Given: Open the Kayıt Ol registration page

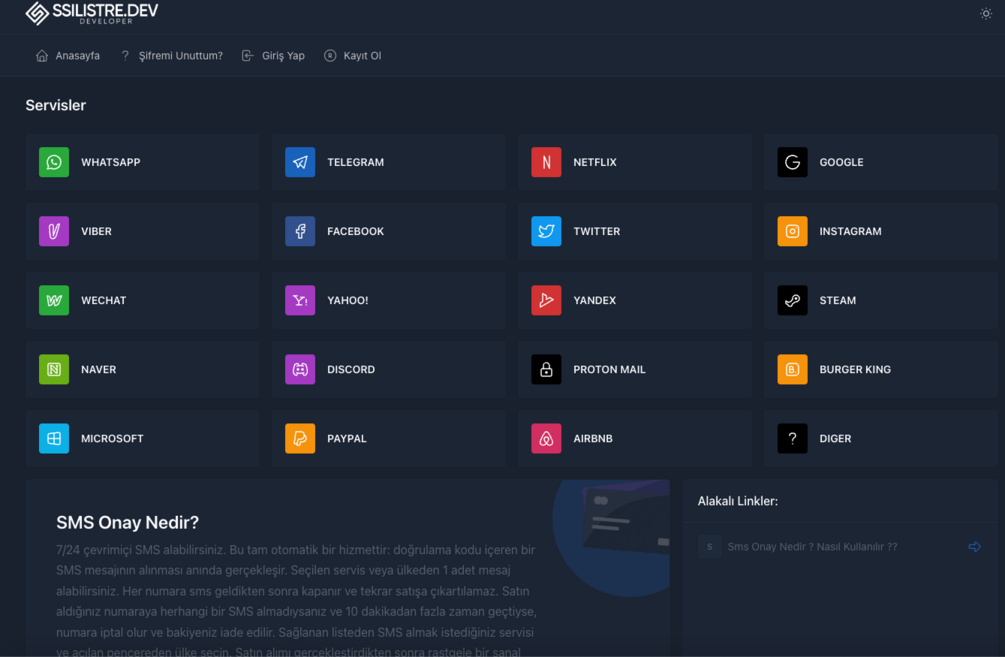Looking at the screenshot, I should pyautogui.click(x=353, y=56).
